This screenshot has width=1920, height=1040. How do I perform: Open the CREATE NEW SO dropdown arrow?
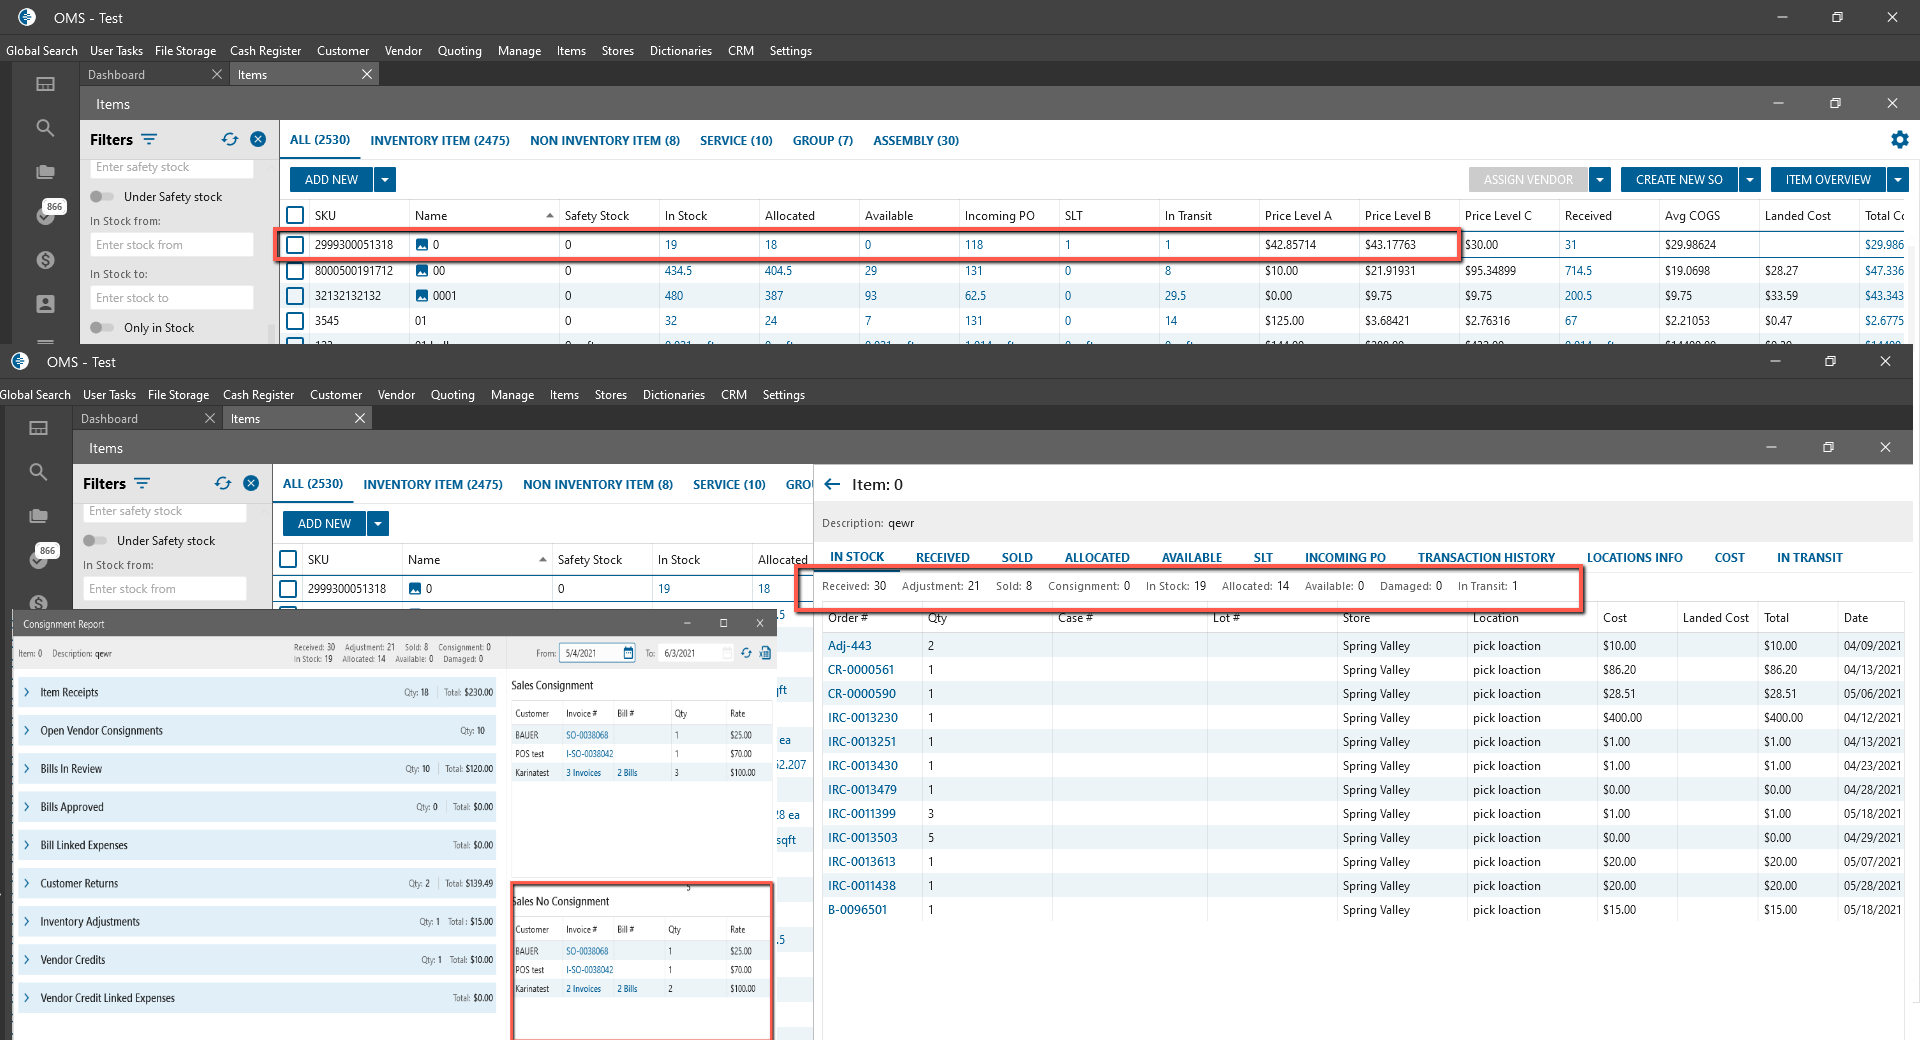[1750, 180]
